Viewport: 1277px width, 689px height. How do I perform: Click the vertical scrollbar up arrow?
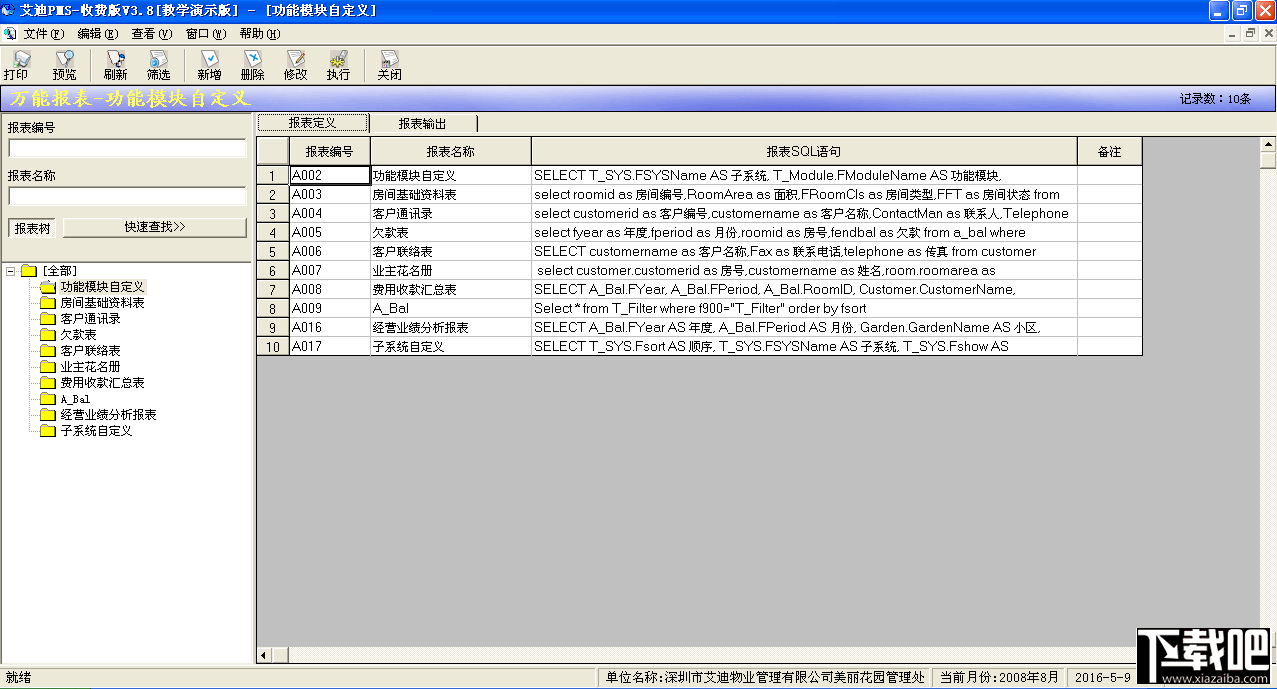coord(1268,144)
